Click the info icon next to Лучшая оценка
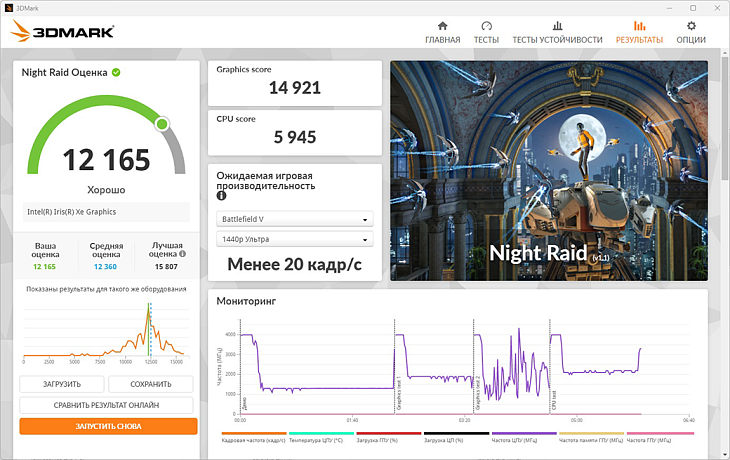The width and height of the screenshot is (730, 460). [184, 254]
